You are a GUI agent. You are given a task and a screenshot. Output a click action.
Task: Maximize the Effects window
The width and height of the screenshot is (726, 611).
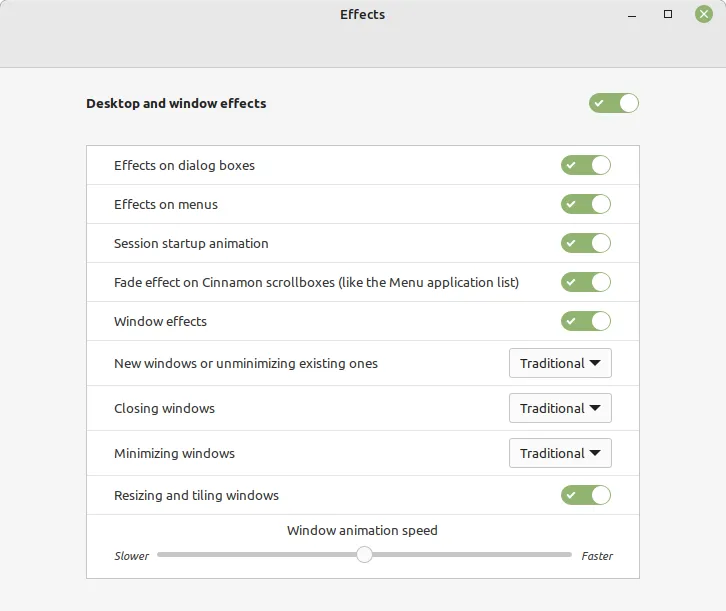[668, 15]
